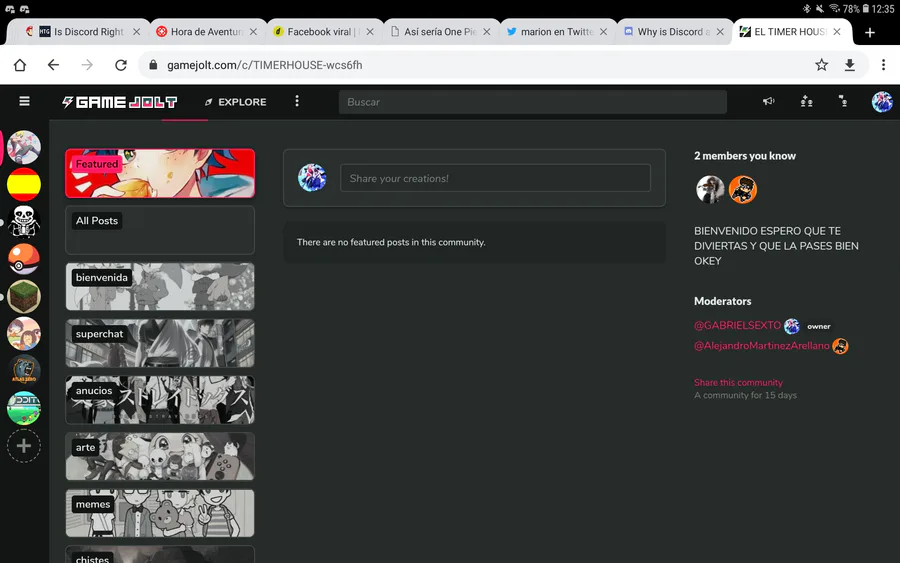Open the superchat channel
This screenshot has height=563, width=900.
pyautogui.click(x=160, y=343)
